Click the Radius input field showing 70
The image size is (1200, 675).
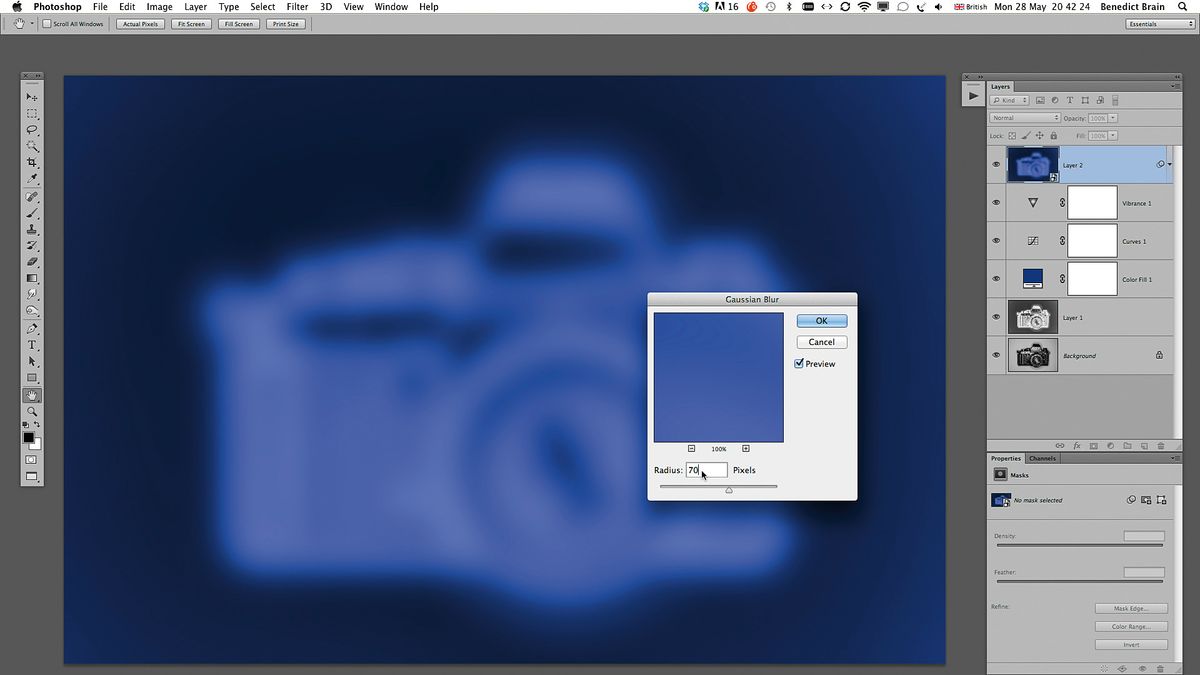[x=705, y=470]
